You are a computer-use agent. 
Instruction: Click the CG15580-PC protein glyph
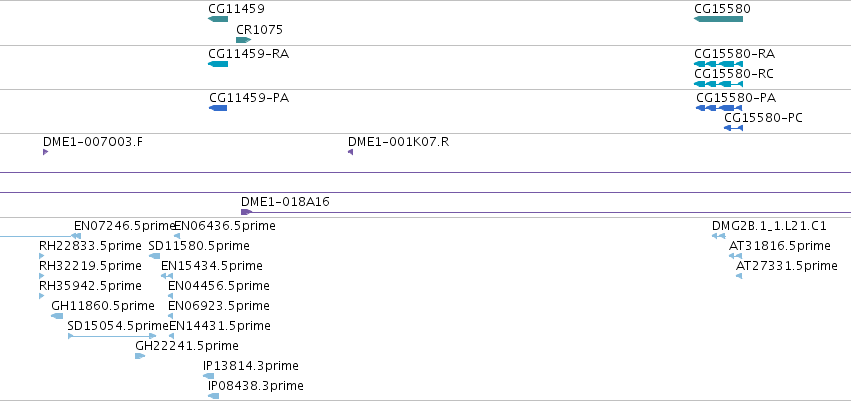pos(733,128)
